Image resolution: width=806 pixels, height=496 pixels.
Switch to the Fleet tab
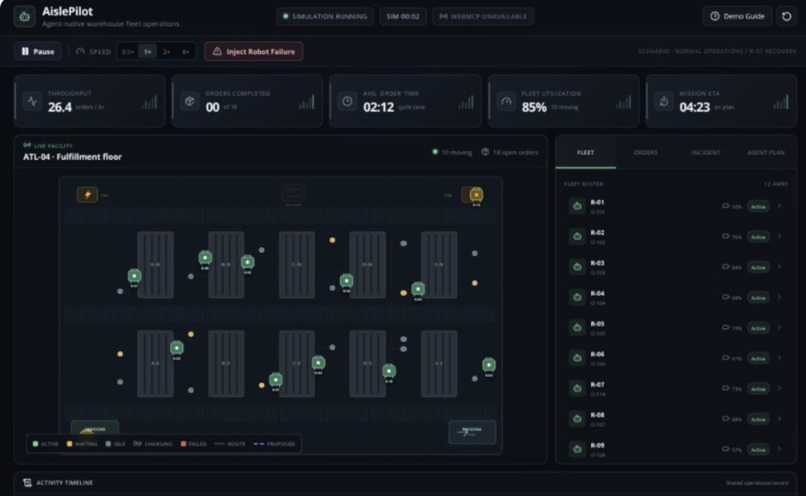click(x=585, y=153)
